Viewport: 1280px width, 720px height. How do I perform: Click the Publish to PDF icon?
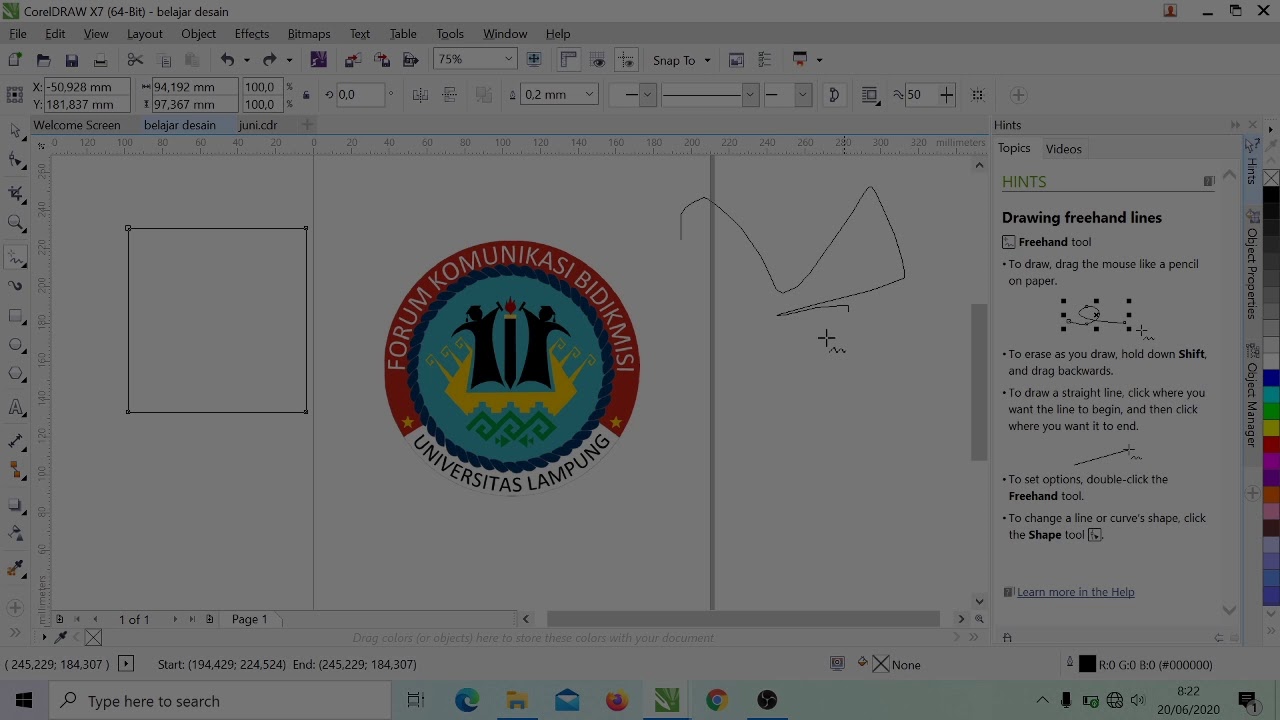[410, 60]
